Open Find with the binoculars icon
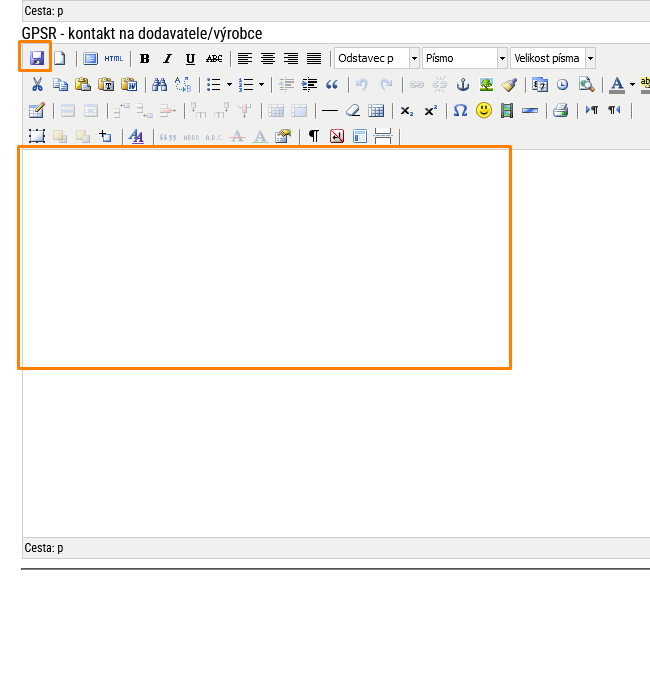The image size is (650, 680). 160,84
